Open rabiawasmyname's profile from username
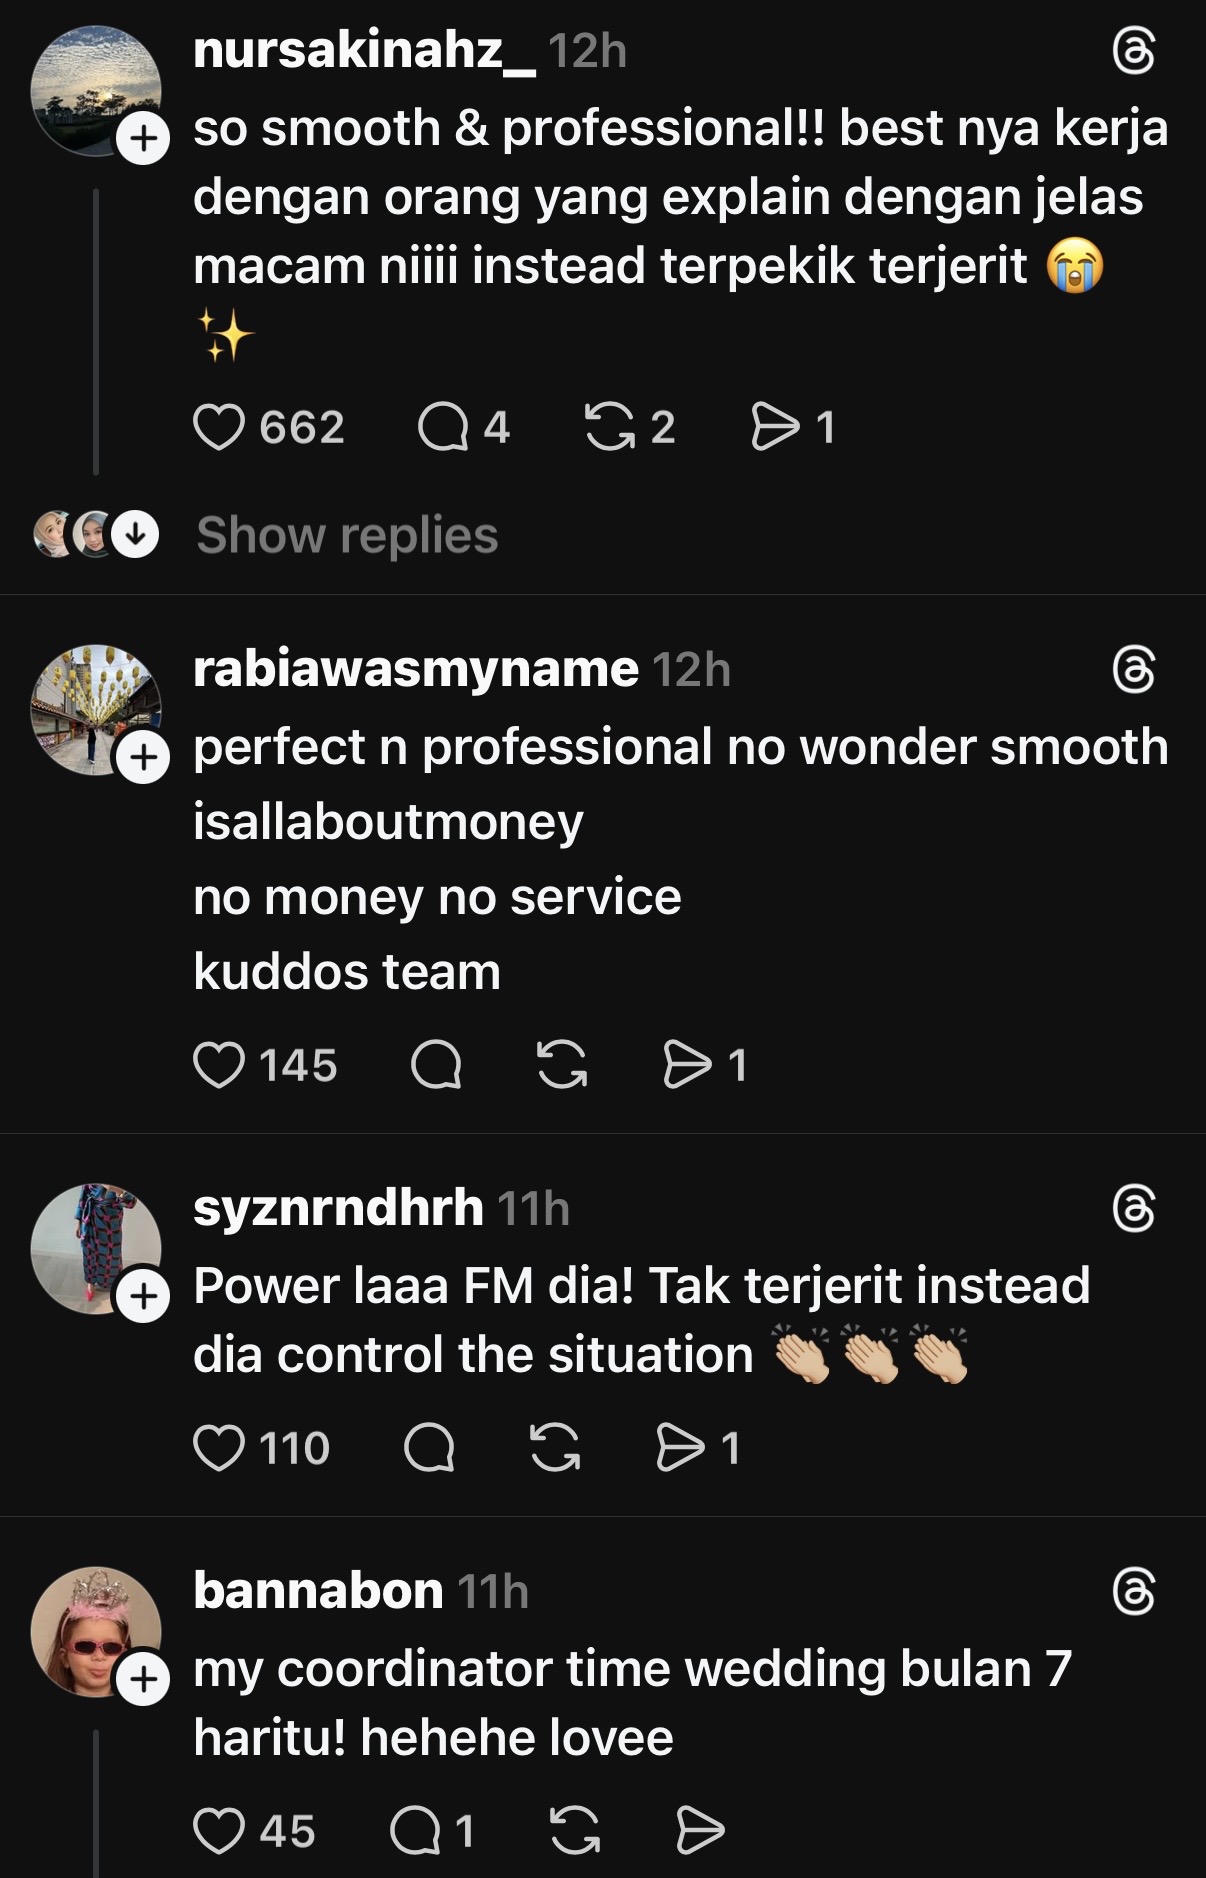1206x1878 pixels. coord(415,669)
